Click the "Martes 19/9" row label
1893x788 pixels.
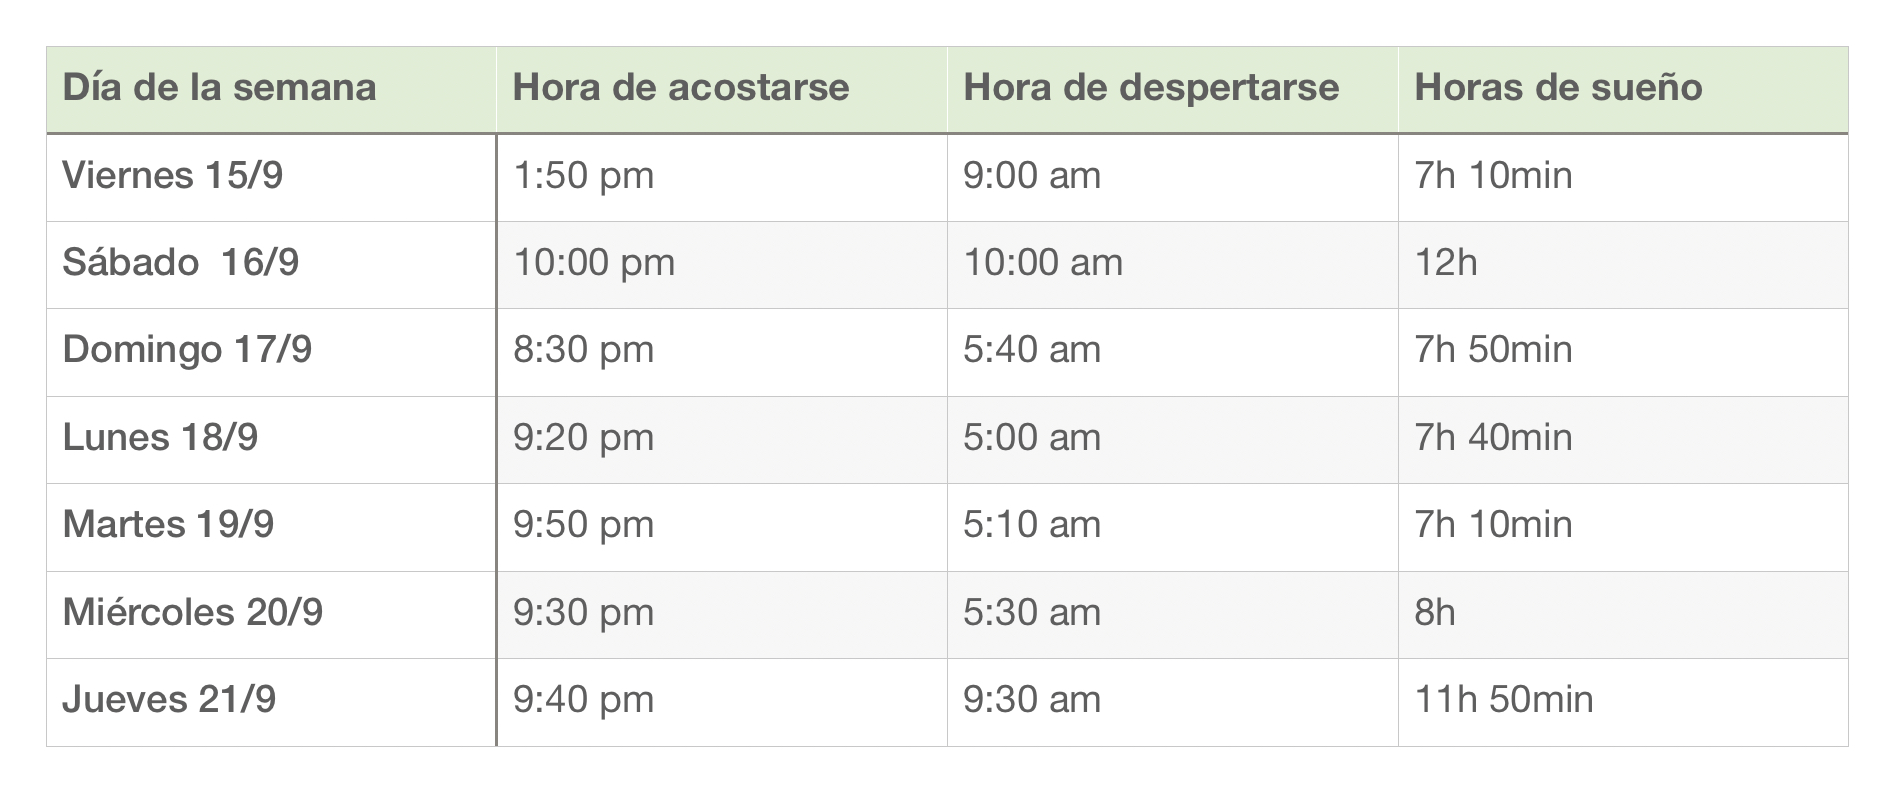pyautogui.click(x=168, y=525)
